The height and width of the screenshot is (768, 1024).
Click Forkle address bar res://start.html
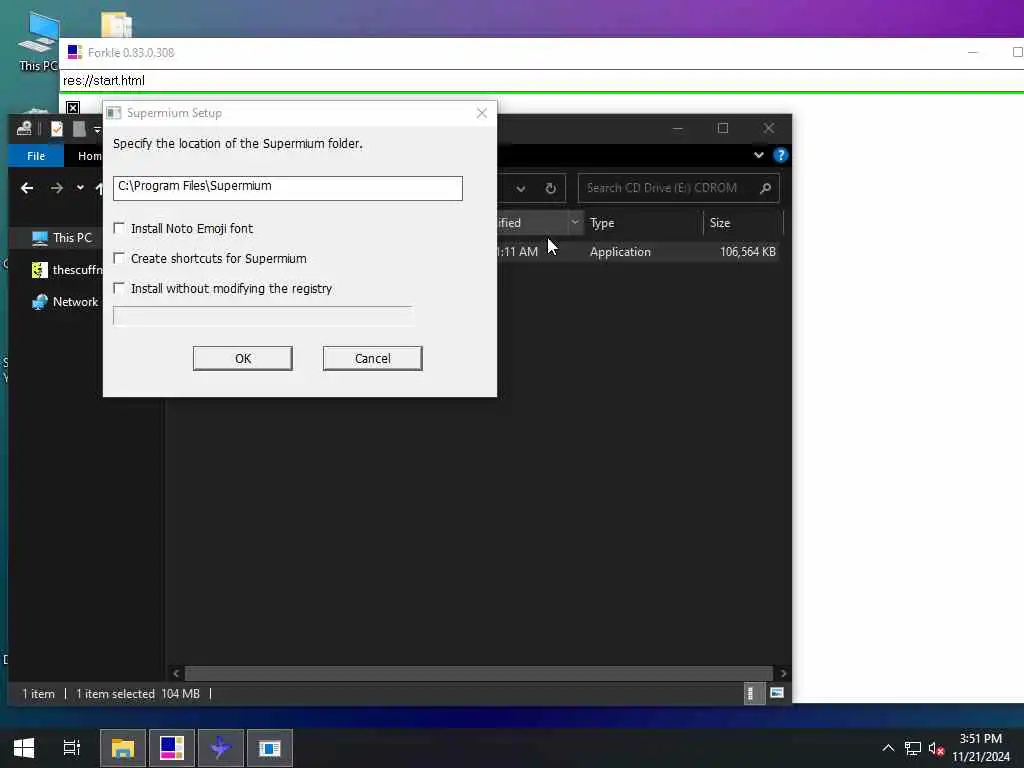[103, 80]
